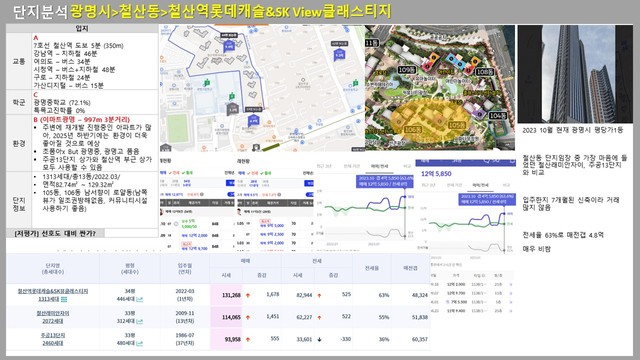Screen dimensions: 640x360
Task: Open the 철산역롯데캐슬&SK뷰클래스티지 complex link
Action: pos(53,291)
